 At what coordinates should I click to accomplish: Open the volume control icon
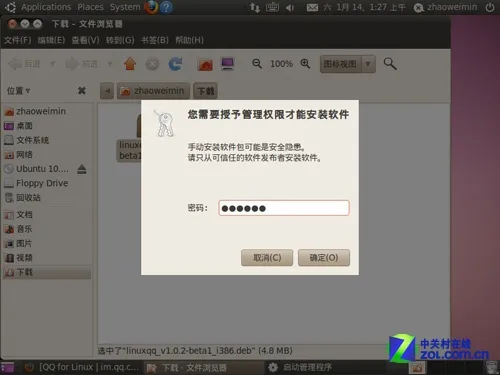click(290, 7)
